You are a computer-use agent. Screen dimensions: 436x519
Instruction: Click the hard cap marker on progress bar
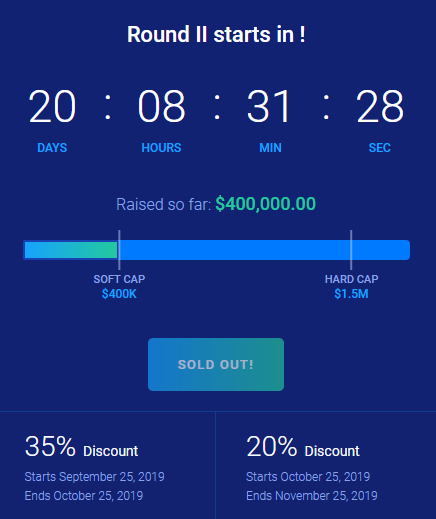[351, 250]
